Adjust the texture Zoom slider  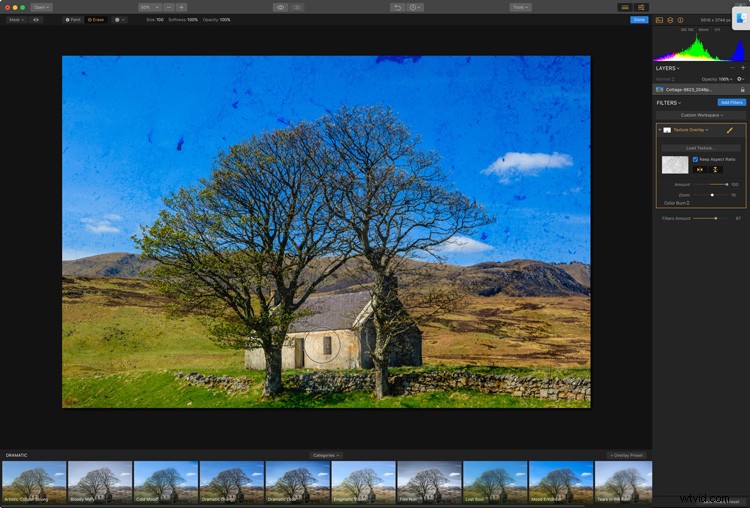tap(711, 195)
